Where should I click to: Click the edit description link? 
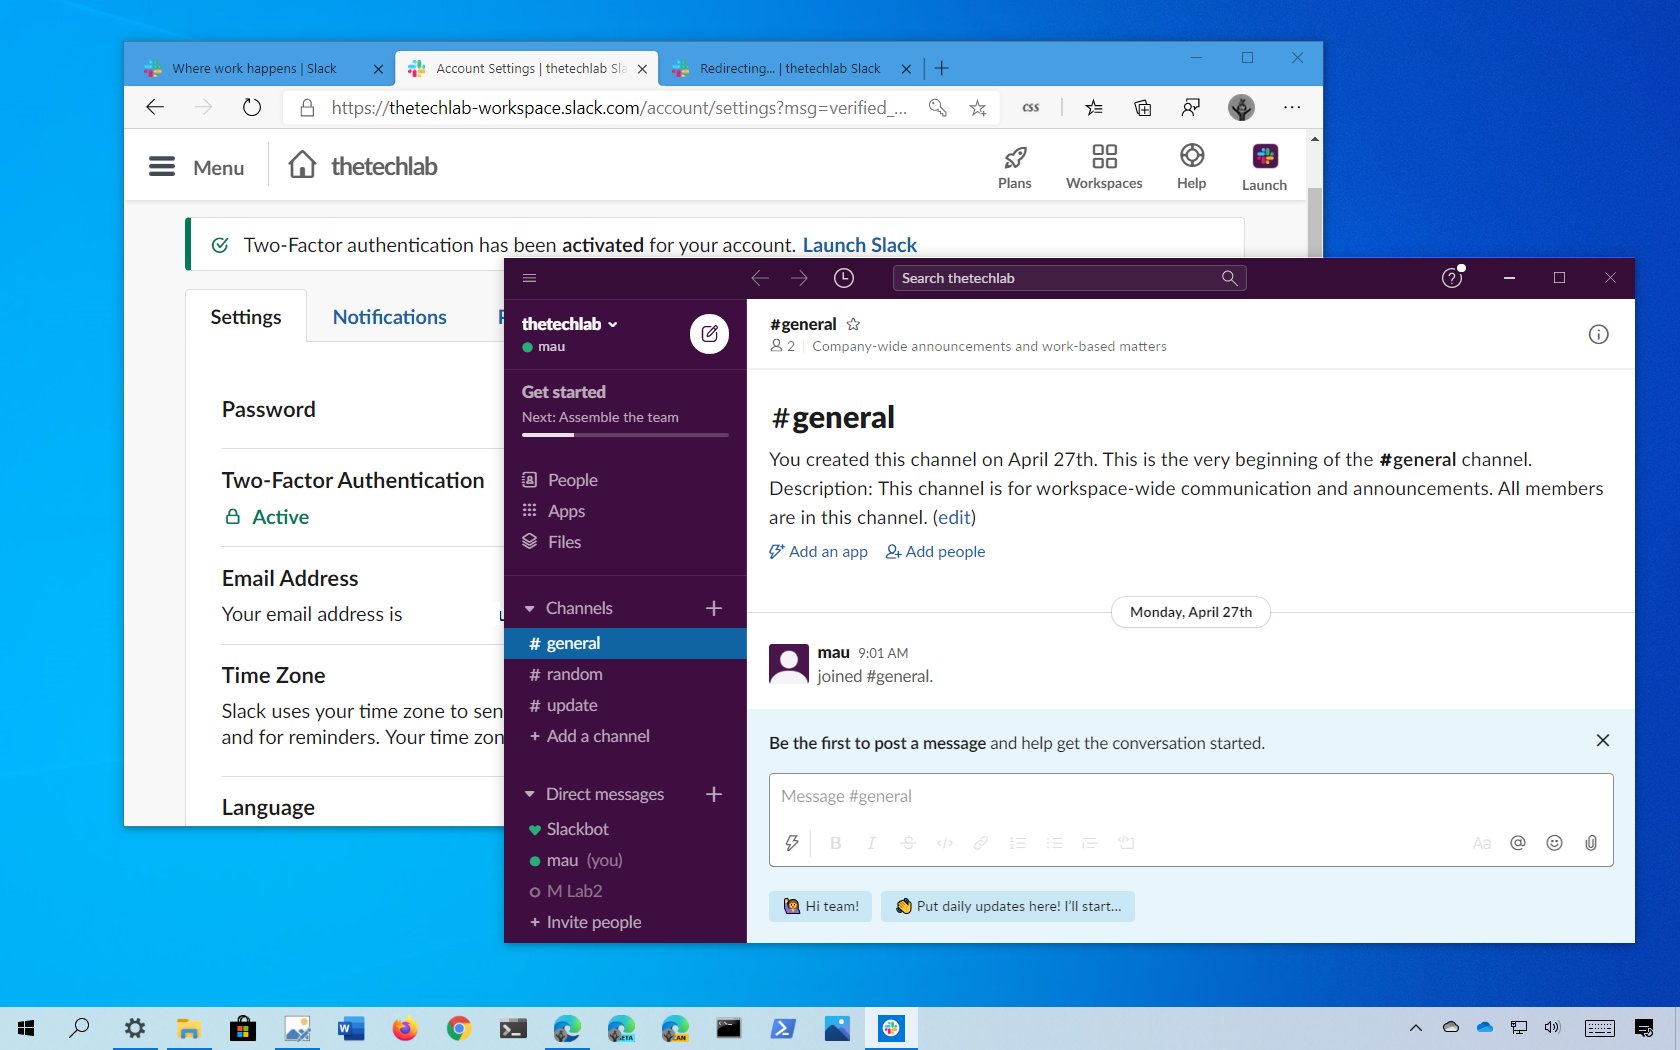click(x=954, y=517)
